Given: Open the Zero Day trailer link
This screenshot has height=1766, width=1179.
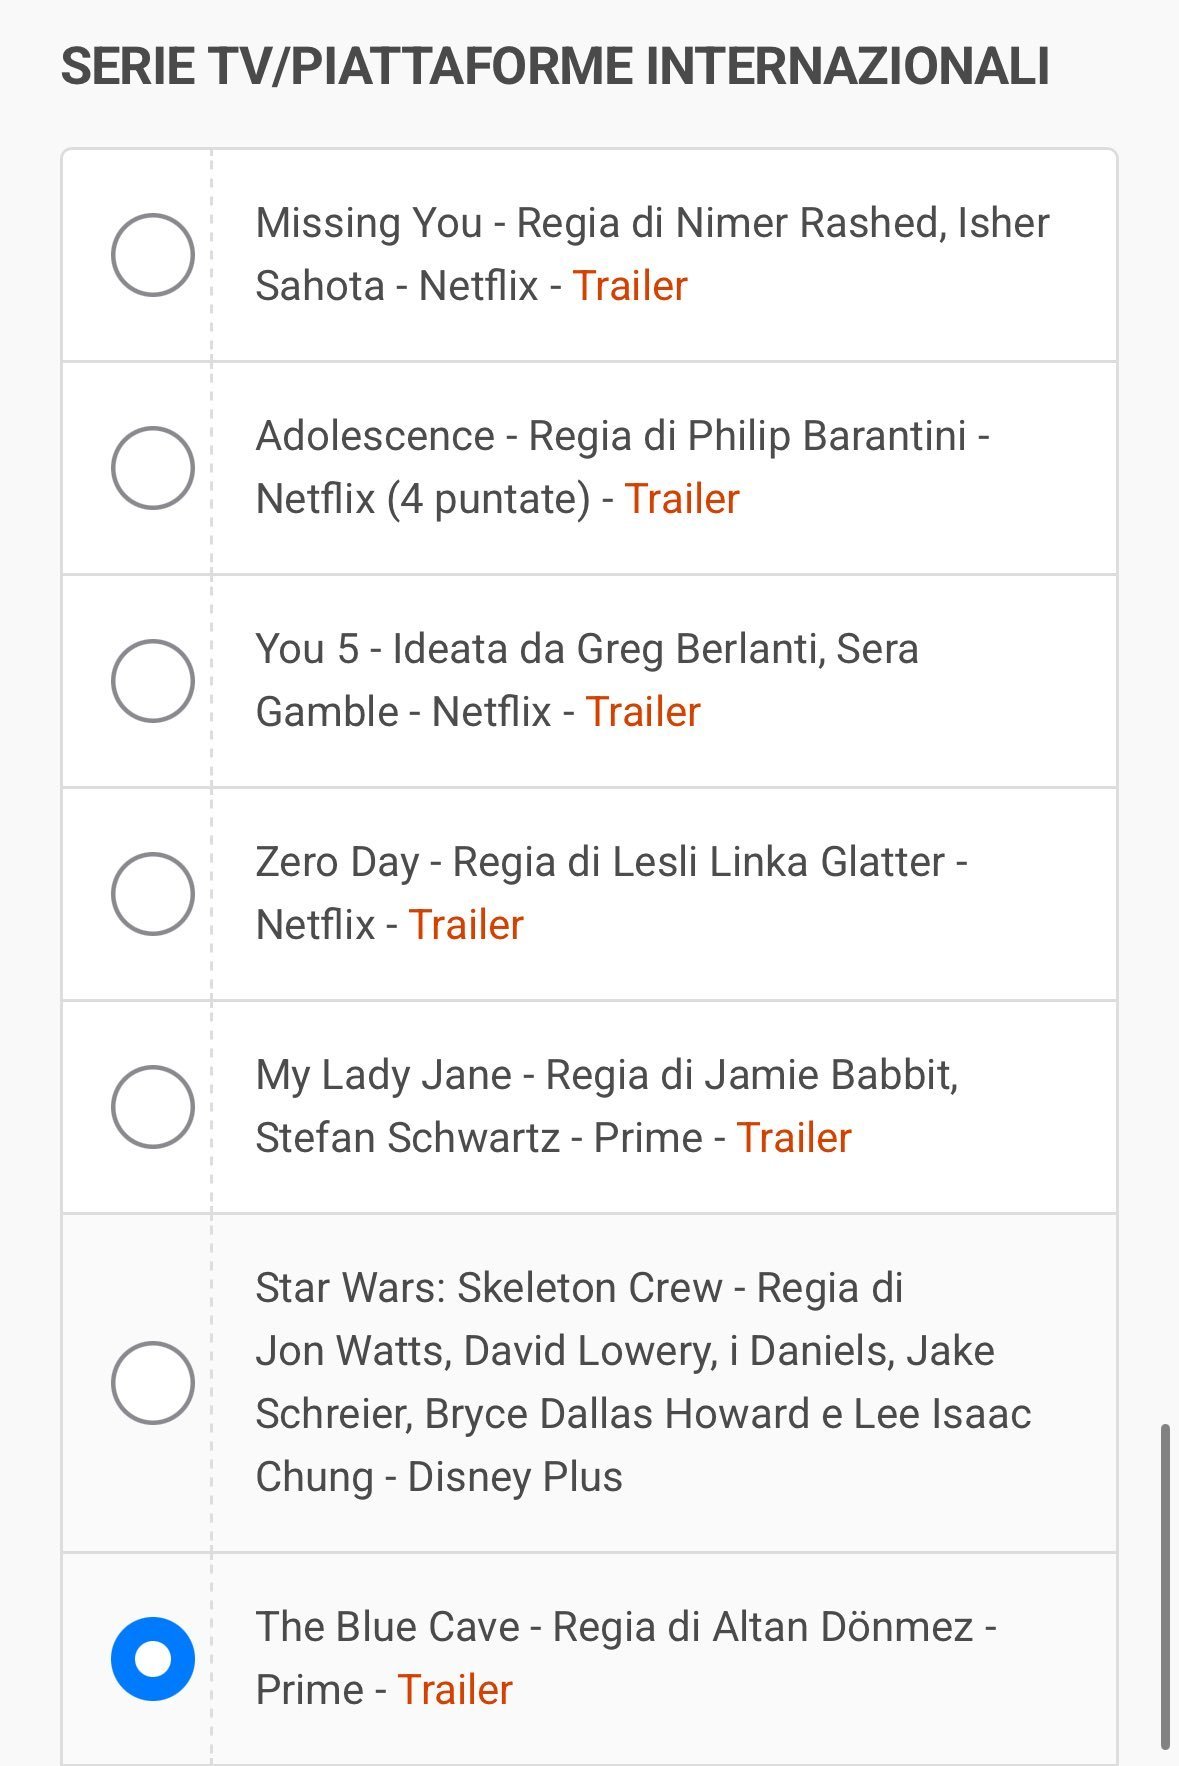Looking at the screenshot, I should click(466, 926).
